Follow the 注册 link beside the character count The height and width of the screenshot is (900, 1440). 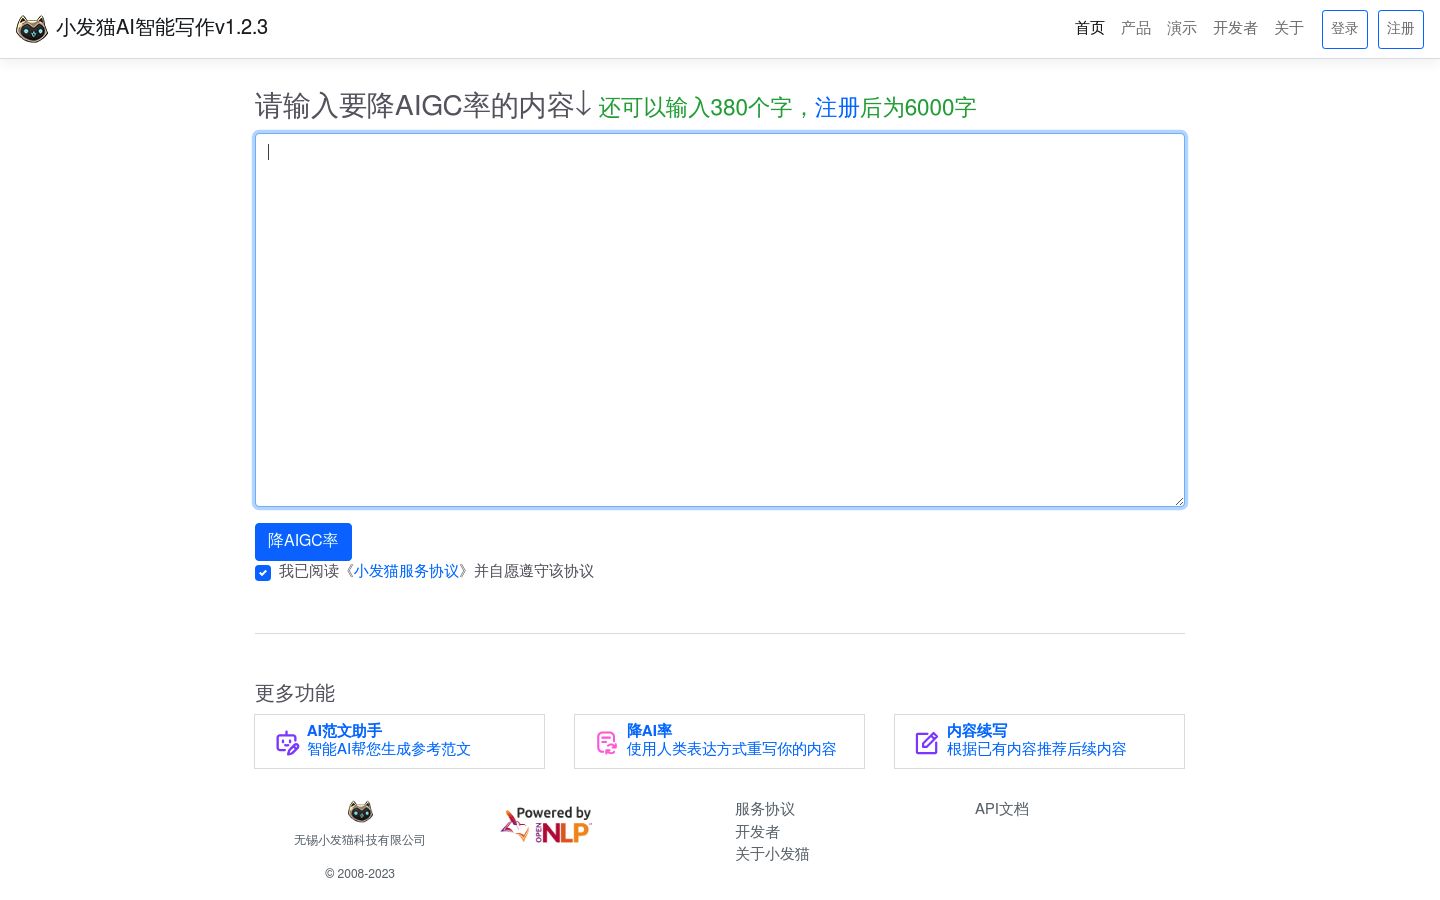pyautogui.click(x=837, y=108)
